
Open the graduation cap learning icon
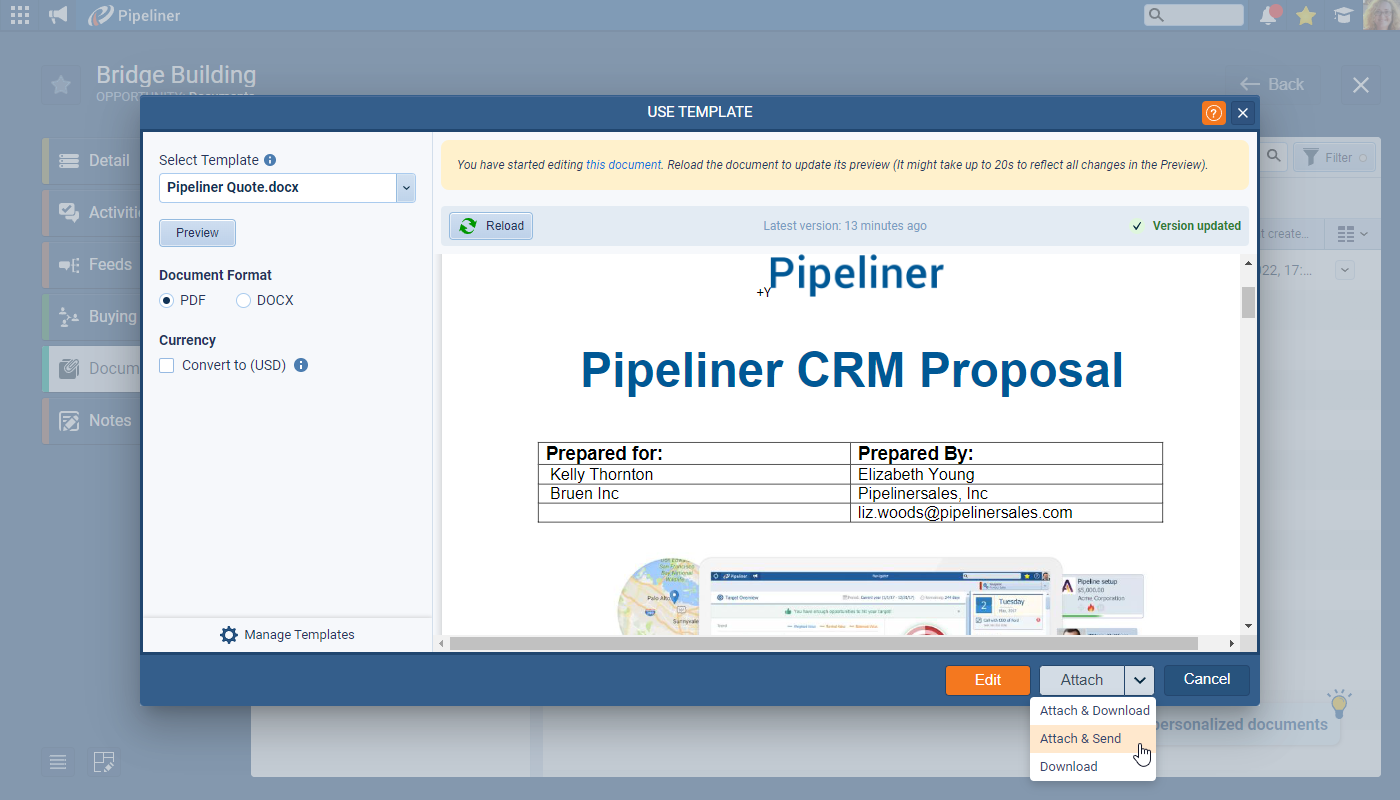pyautogui.click(x=1343, y=15)
